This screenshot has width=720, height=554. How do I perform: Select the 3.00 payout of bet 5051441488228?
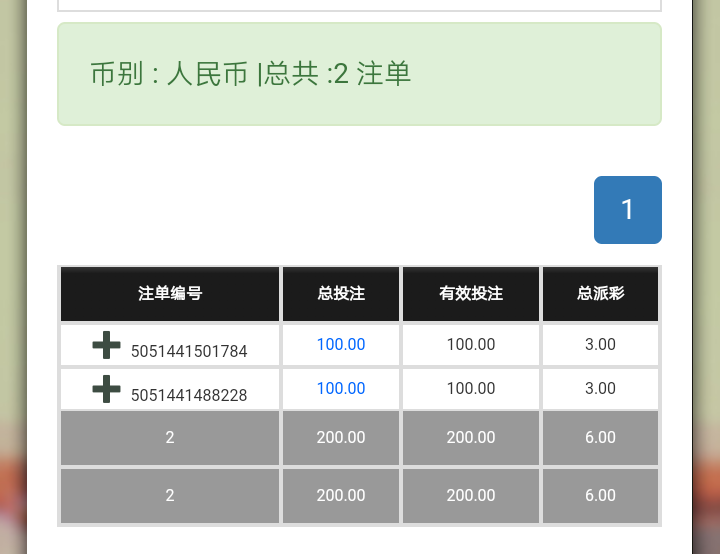(600, 389)
